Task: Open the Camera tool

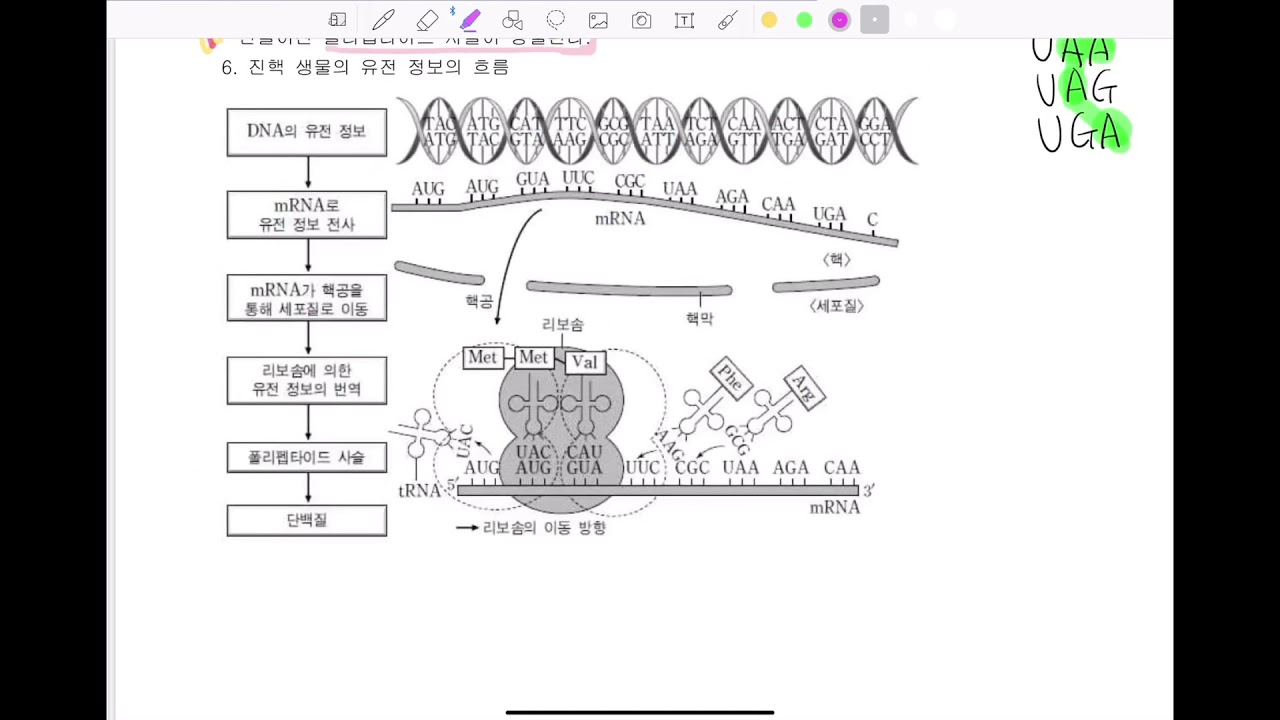Action: (x=642, y=20)
